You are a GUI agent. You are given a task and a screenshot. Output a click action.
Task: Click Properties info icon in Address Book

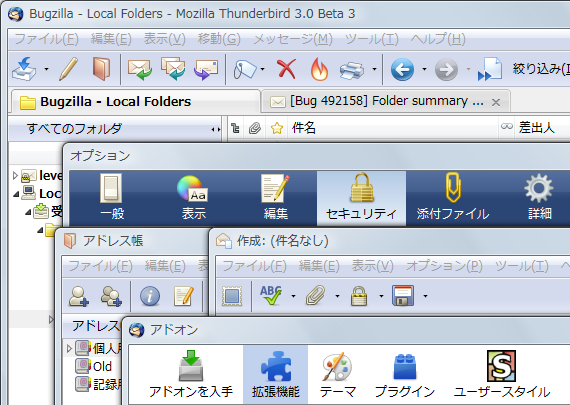point(150,296)
